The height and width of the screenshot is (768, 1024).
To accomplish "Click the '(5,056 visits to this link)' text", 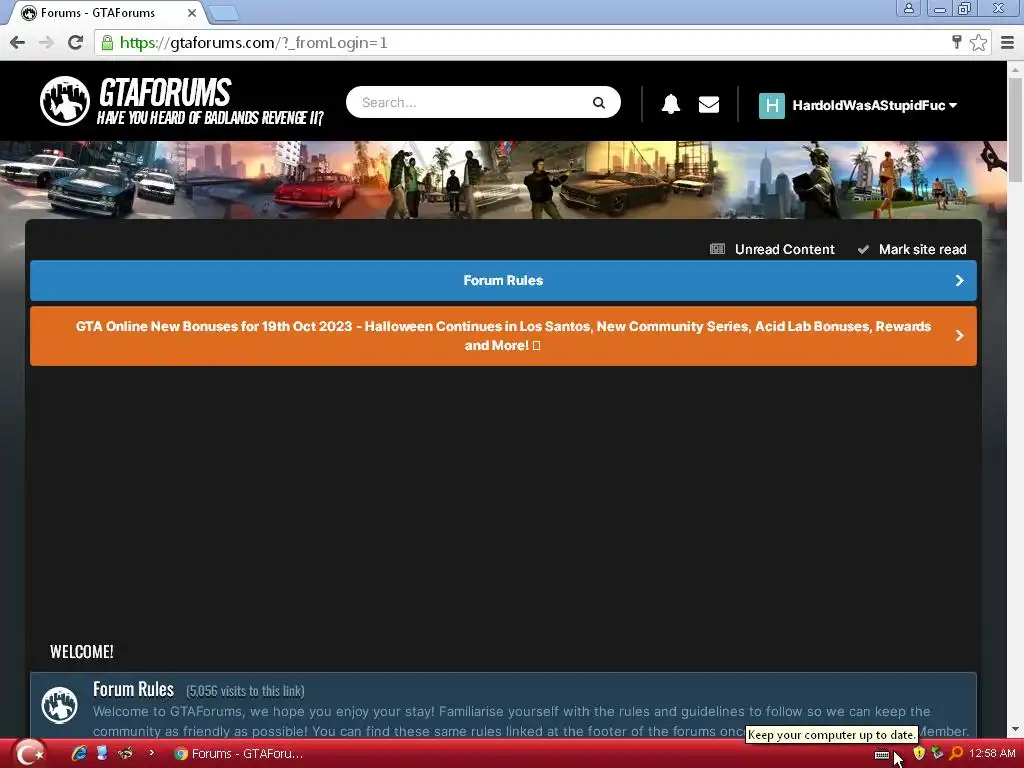I will (x=245, y=691).
